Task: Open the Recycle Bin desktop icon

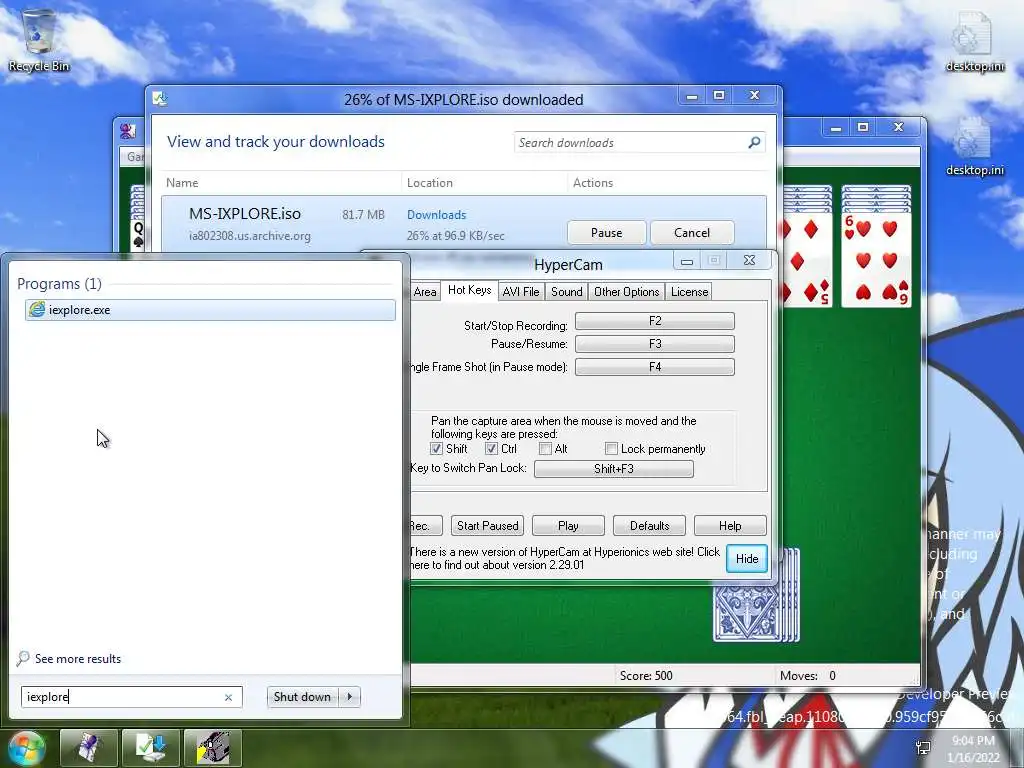Action: 39,39
